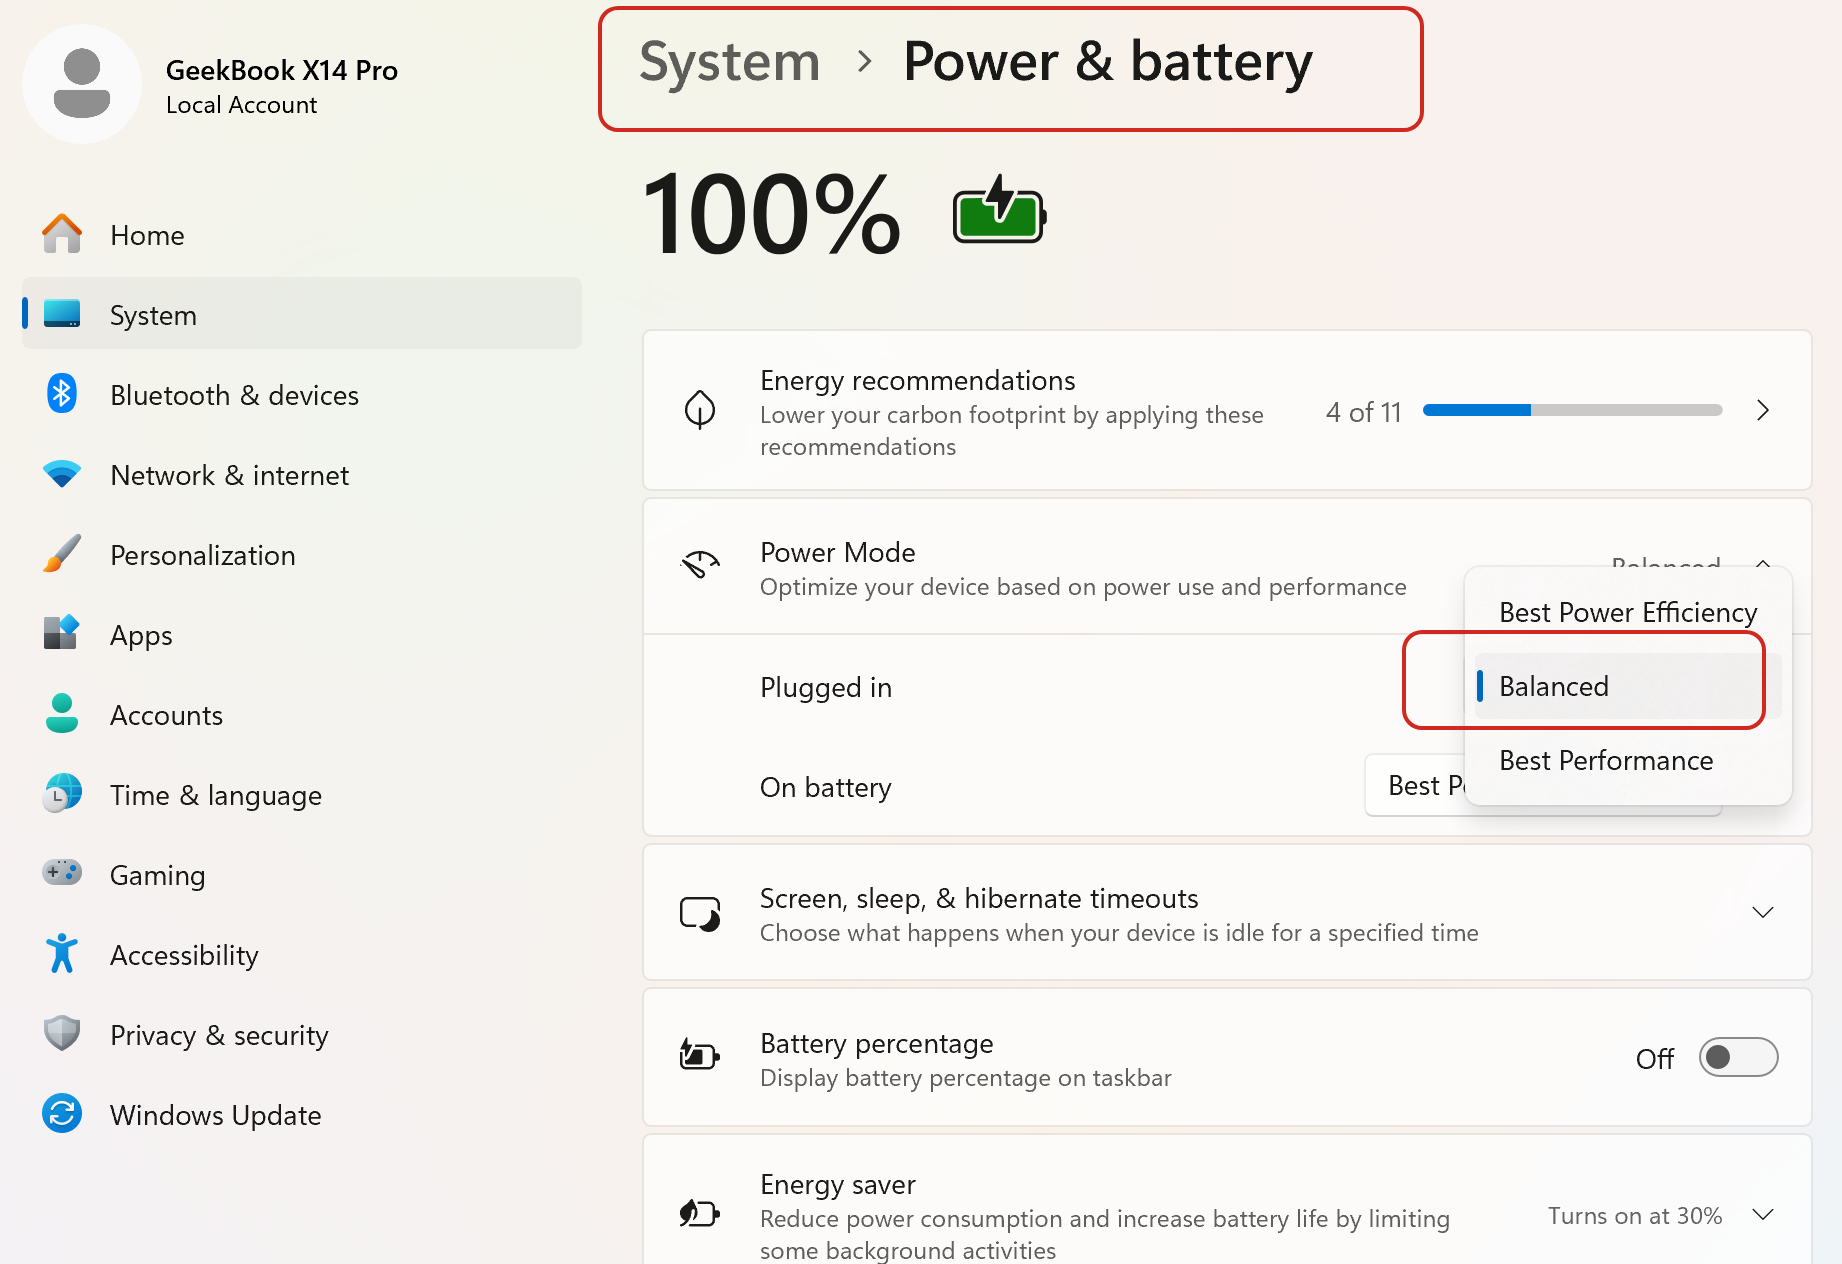Screen dimensions: 1842x1264
Task: Click the Bluetooth & devices icon
Action: pos(62,394)
